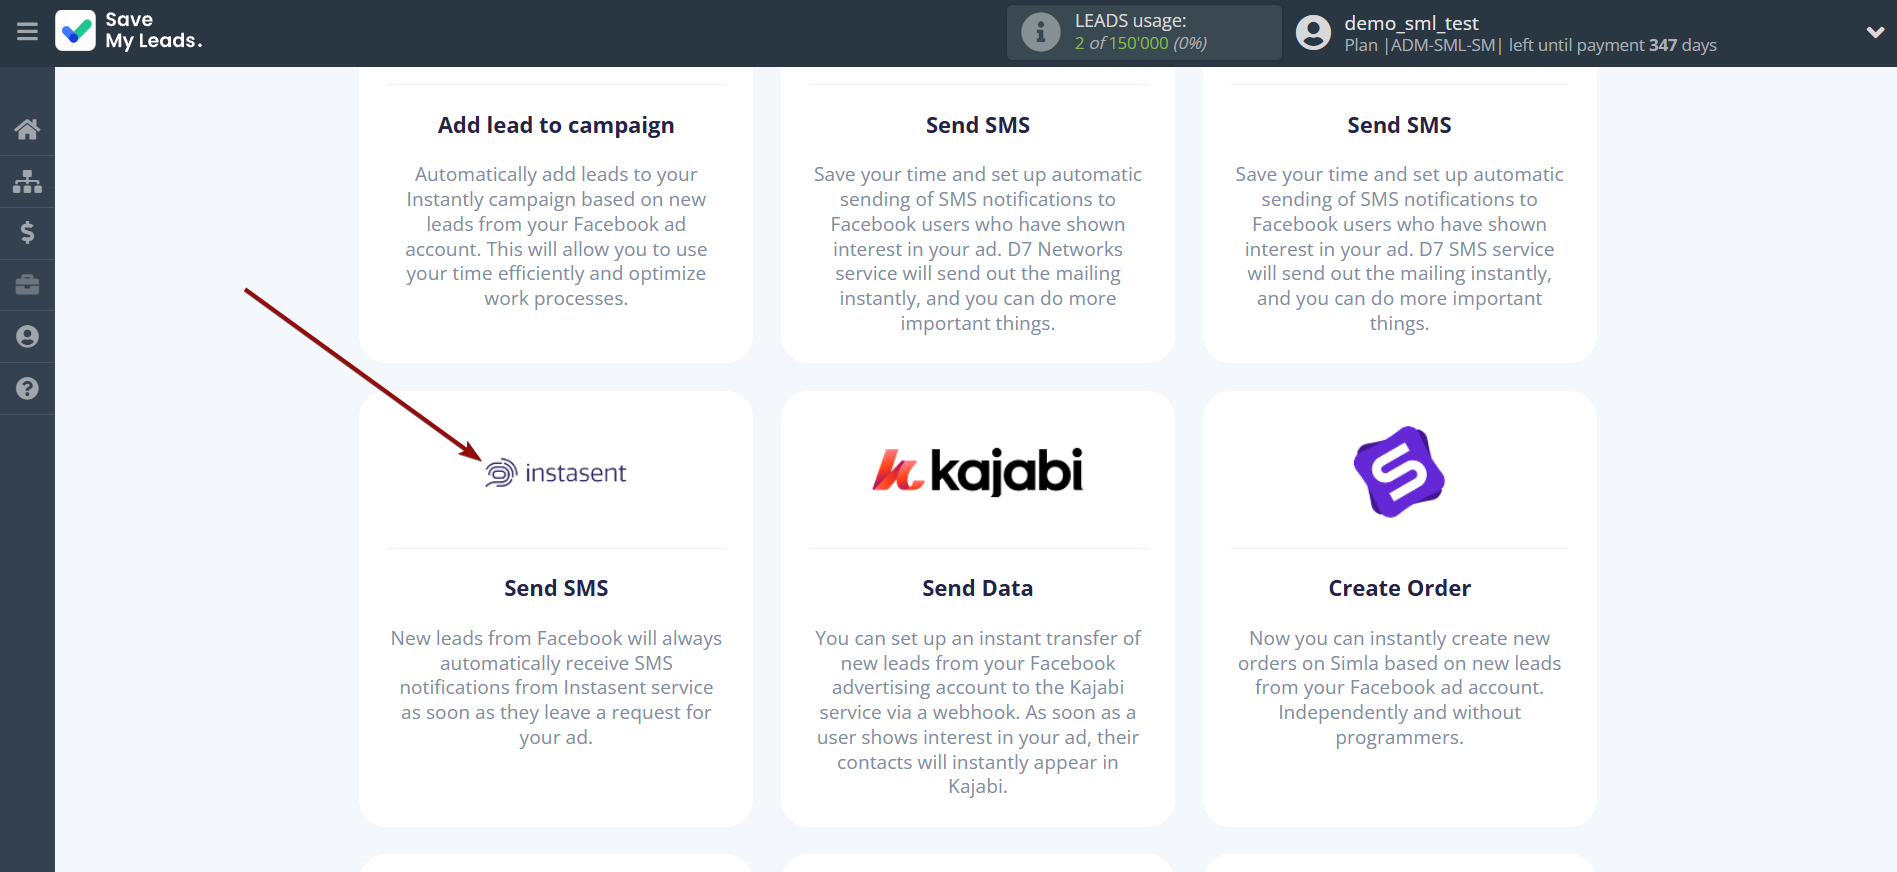Viewport: 1897px width, 872px height.
Task: Click Instasent "Send SMS" title
Action: (556, 588)
